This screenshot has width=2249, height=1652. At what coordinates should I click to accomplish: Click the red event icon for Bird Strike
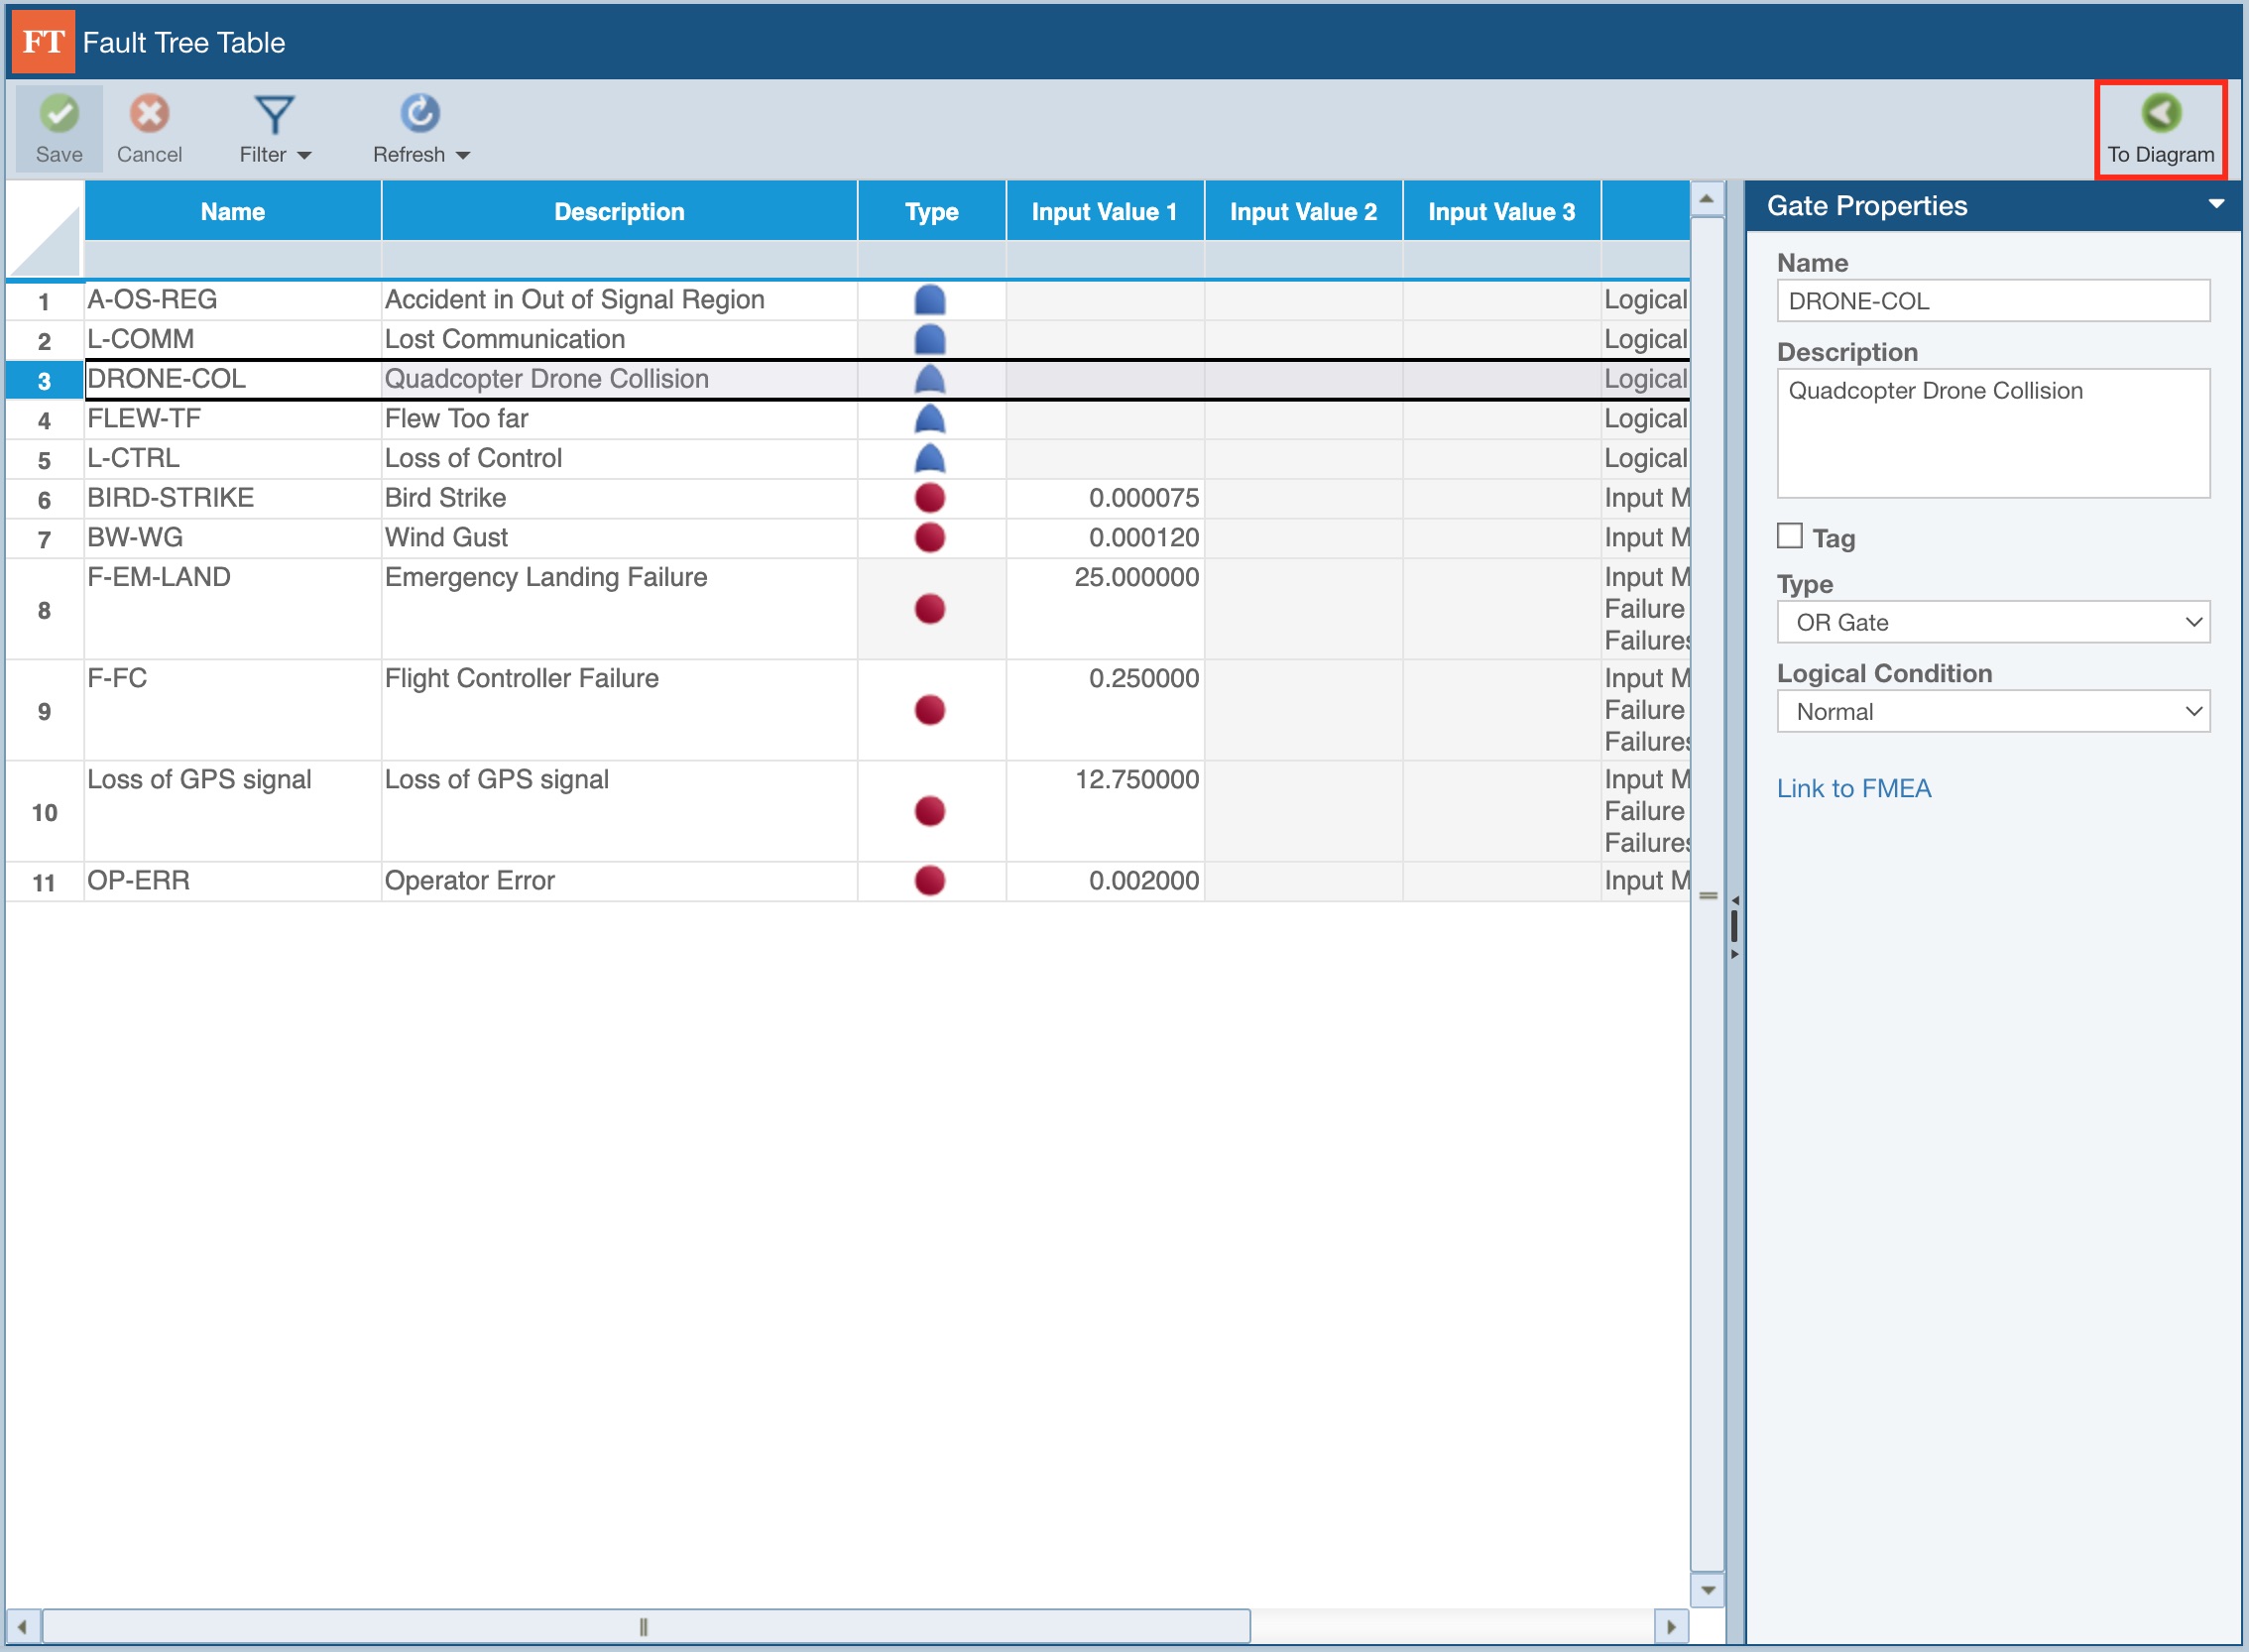(x=930, y=498)
